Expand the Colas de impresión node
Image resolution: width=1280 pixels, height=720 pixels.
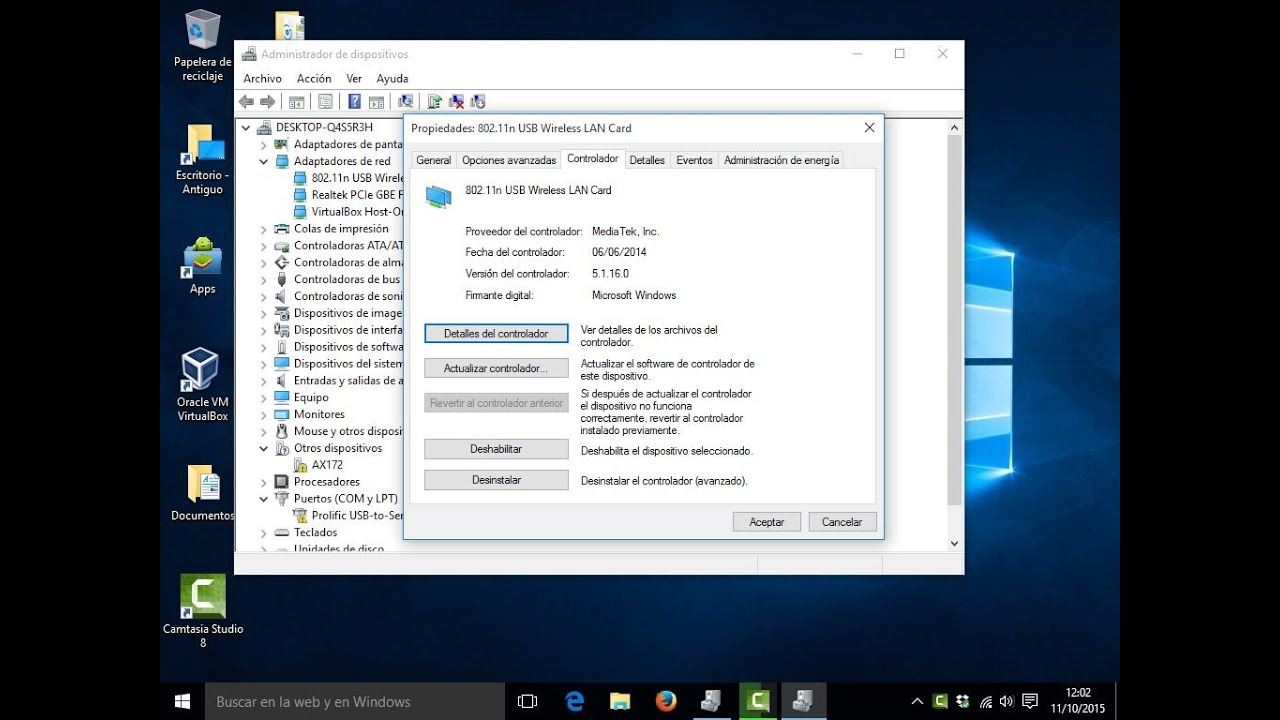click(264, 229)
